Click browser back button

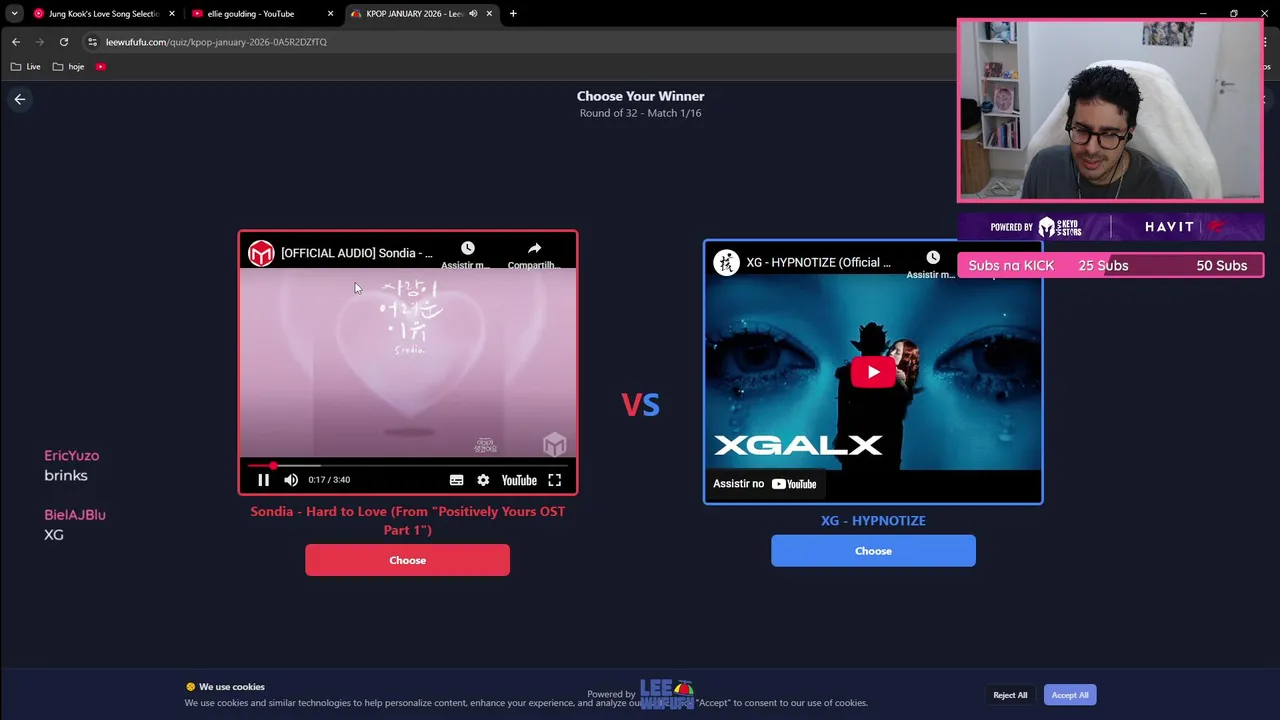[x=16, y=42]
